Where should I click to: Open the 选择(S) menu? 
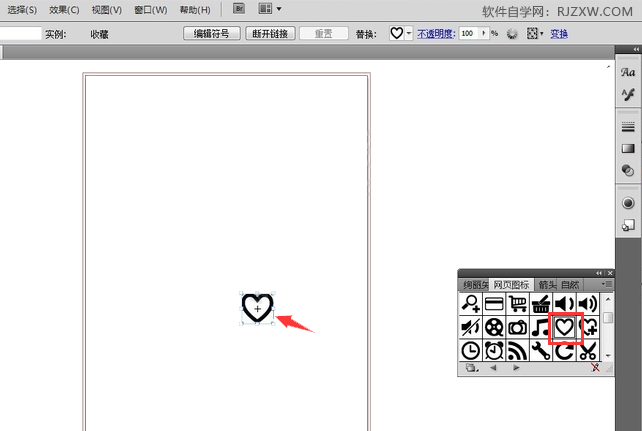(22, 10)
